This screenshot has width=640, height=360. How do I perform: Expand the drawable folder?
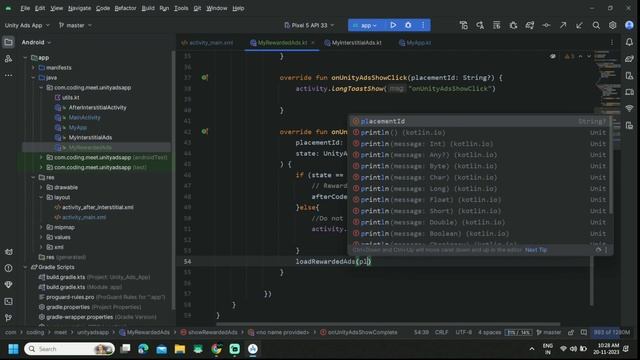pyautogui.click(x=41, y=187)
